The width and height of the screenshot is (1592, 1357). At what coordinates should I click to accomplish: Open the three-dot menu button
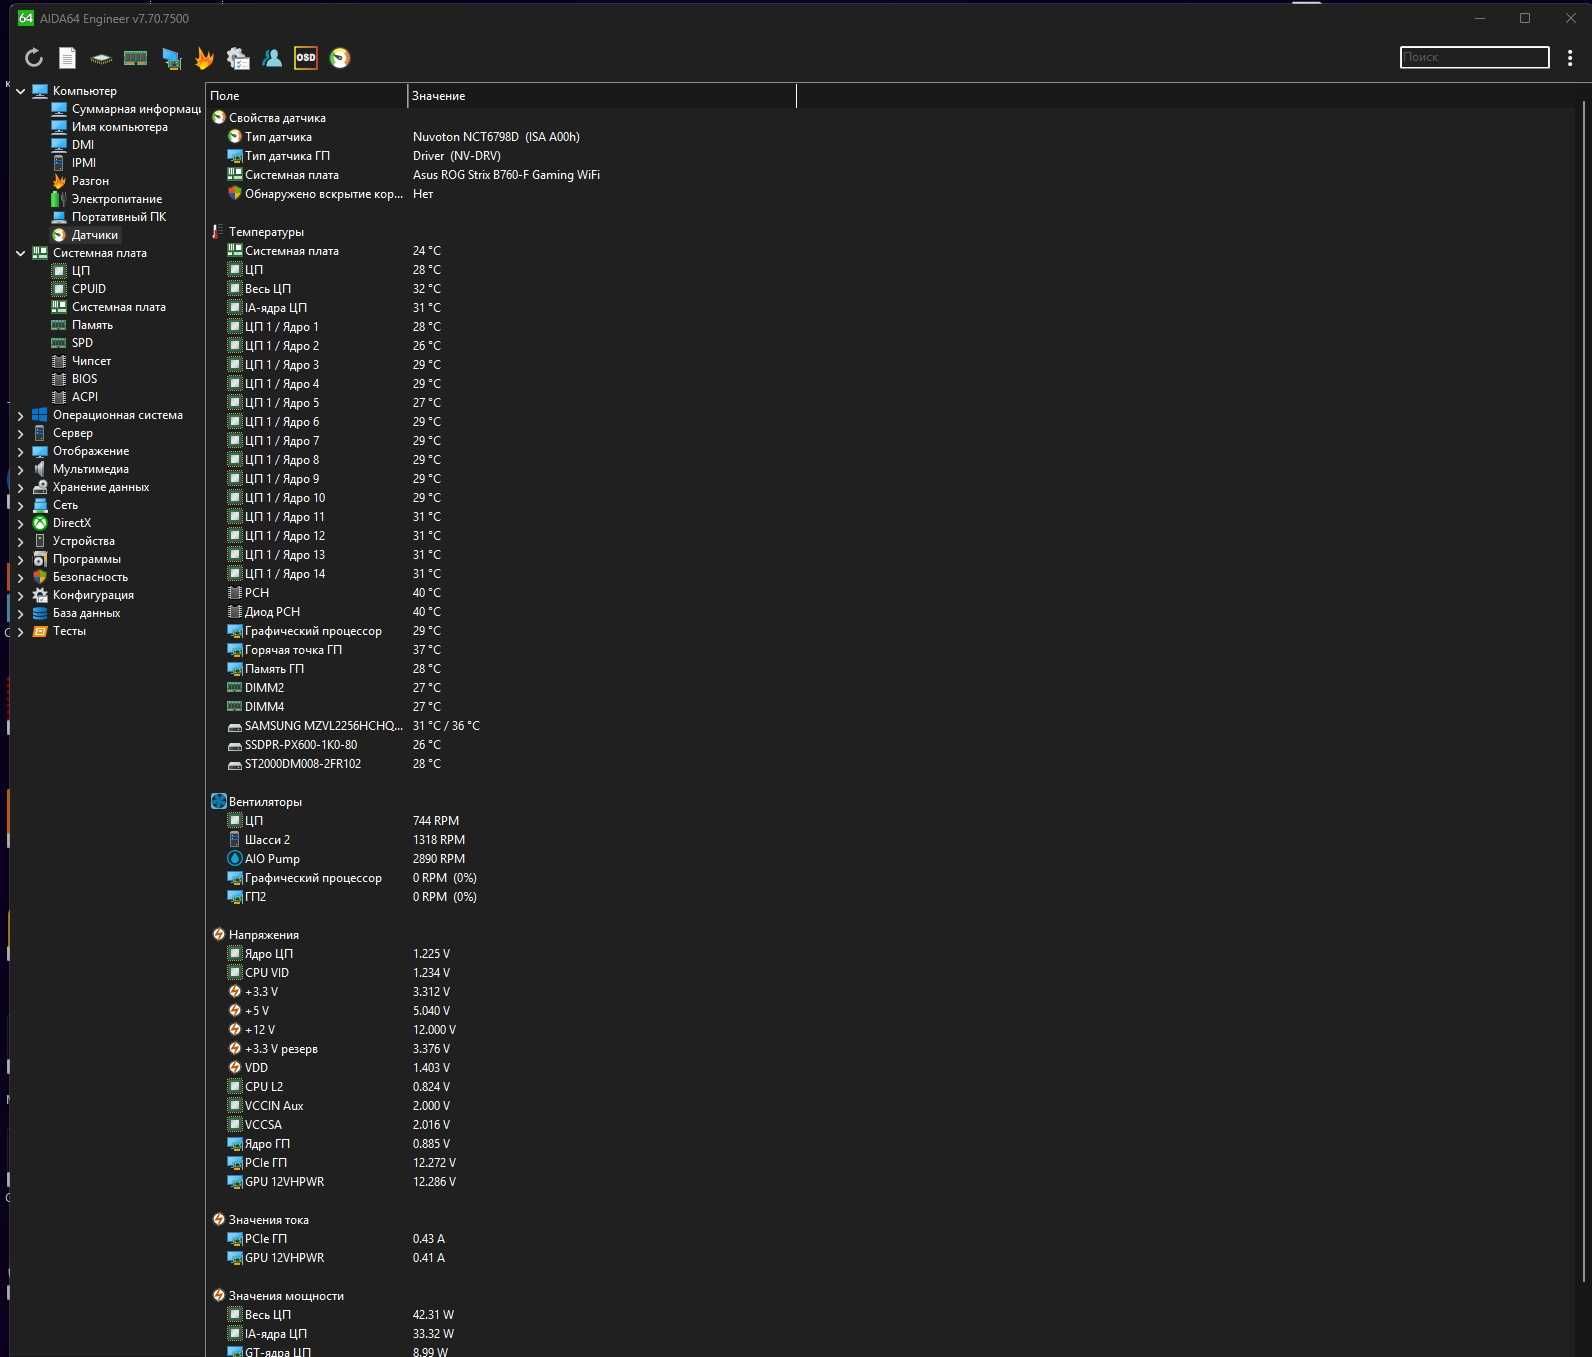click(1570, 58)
